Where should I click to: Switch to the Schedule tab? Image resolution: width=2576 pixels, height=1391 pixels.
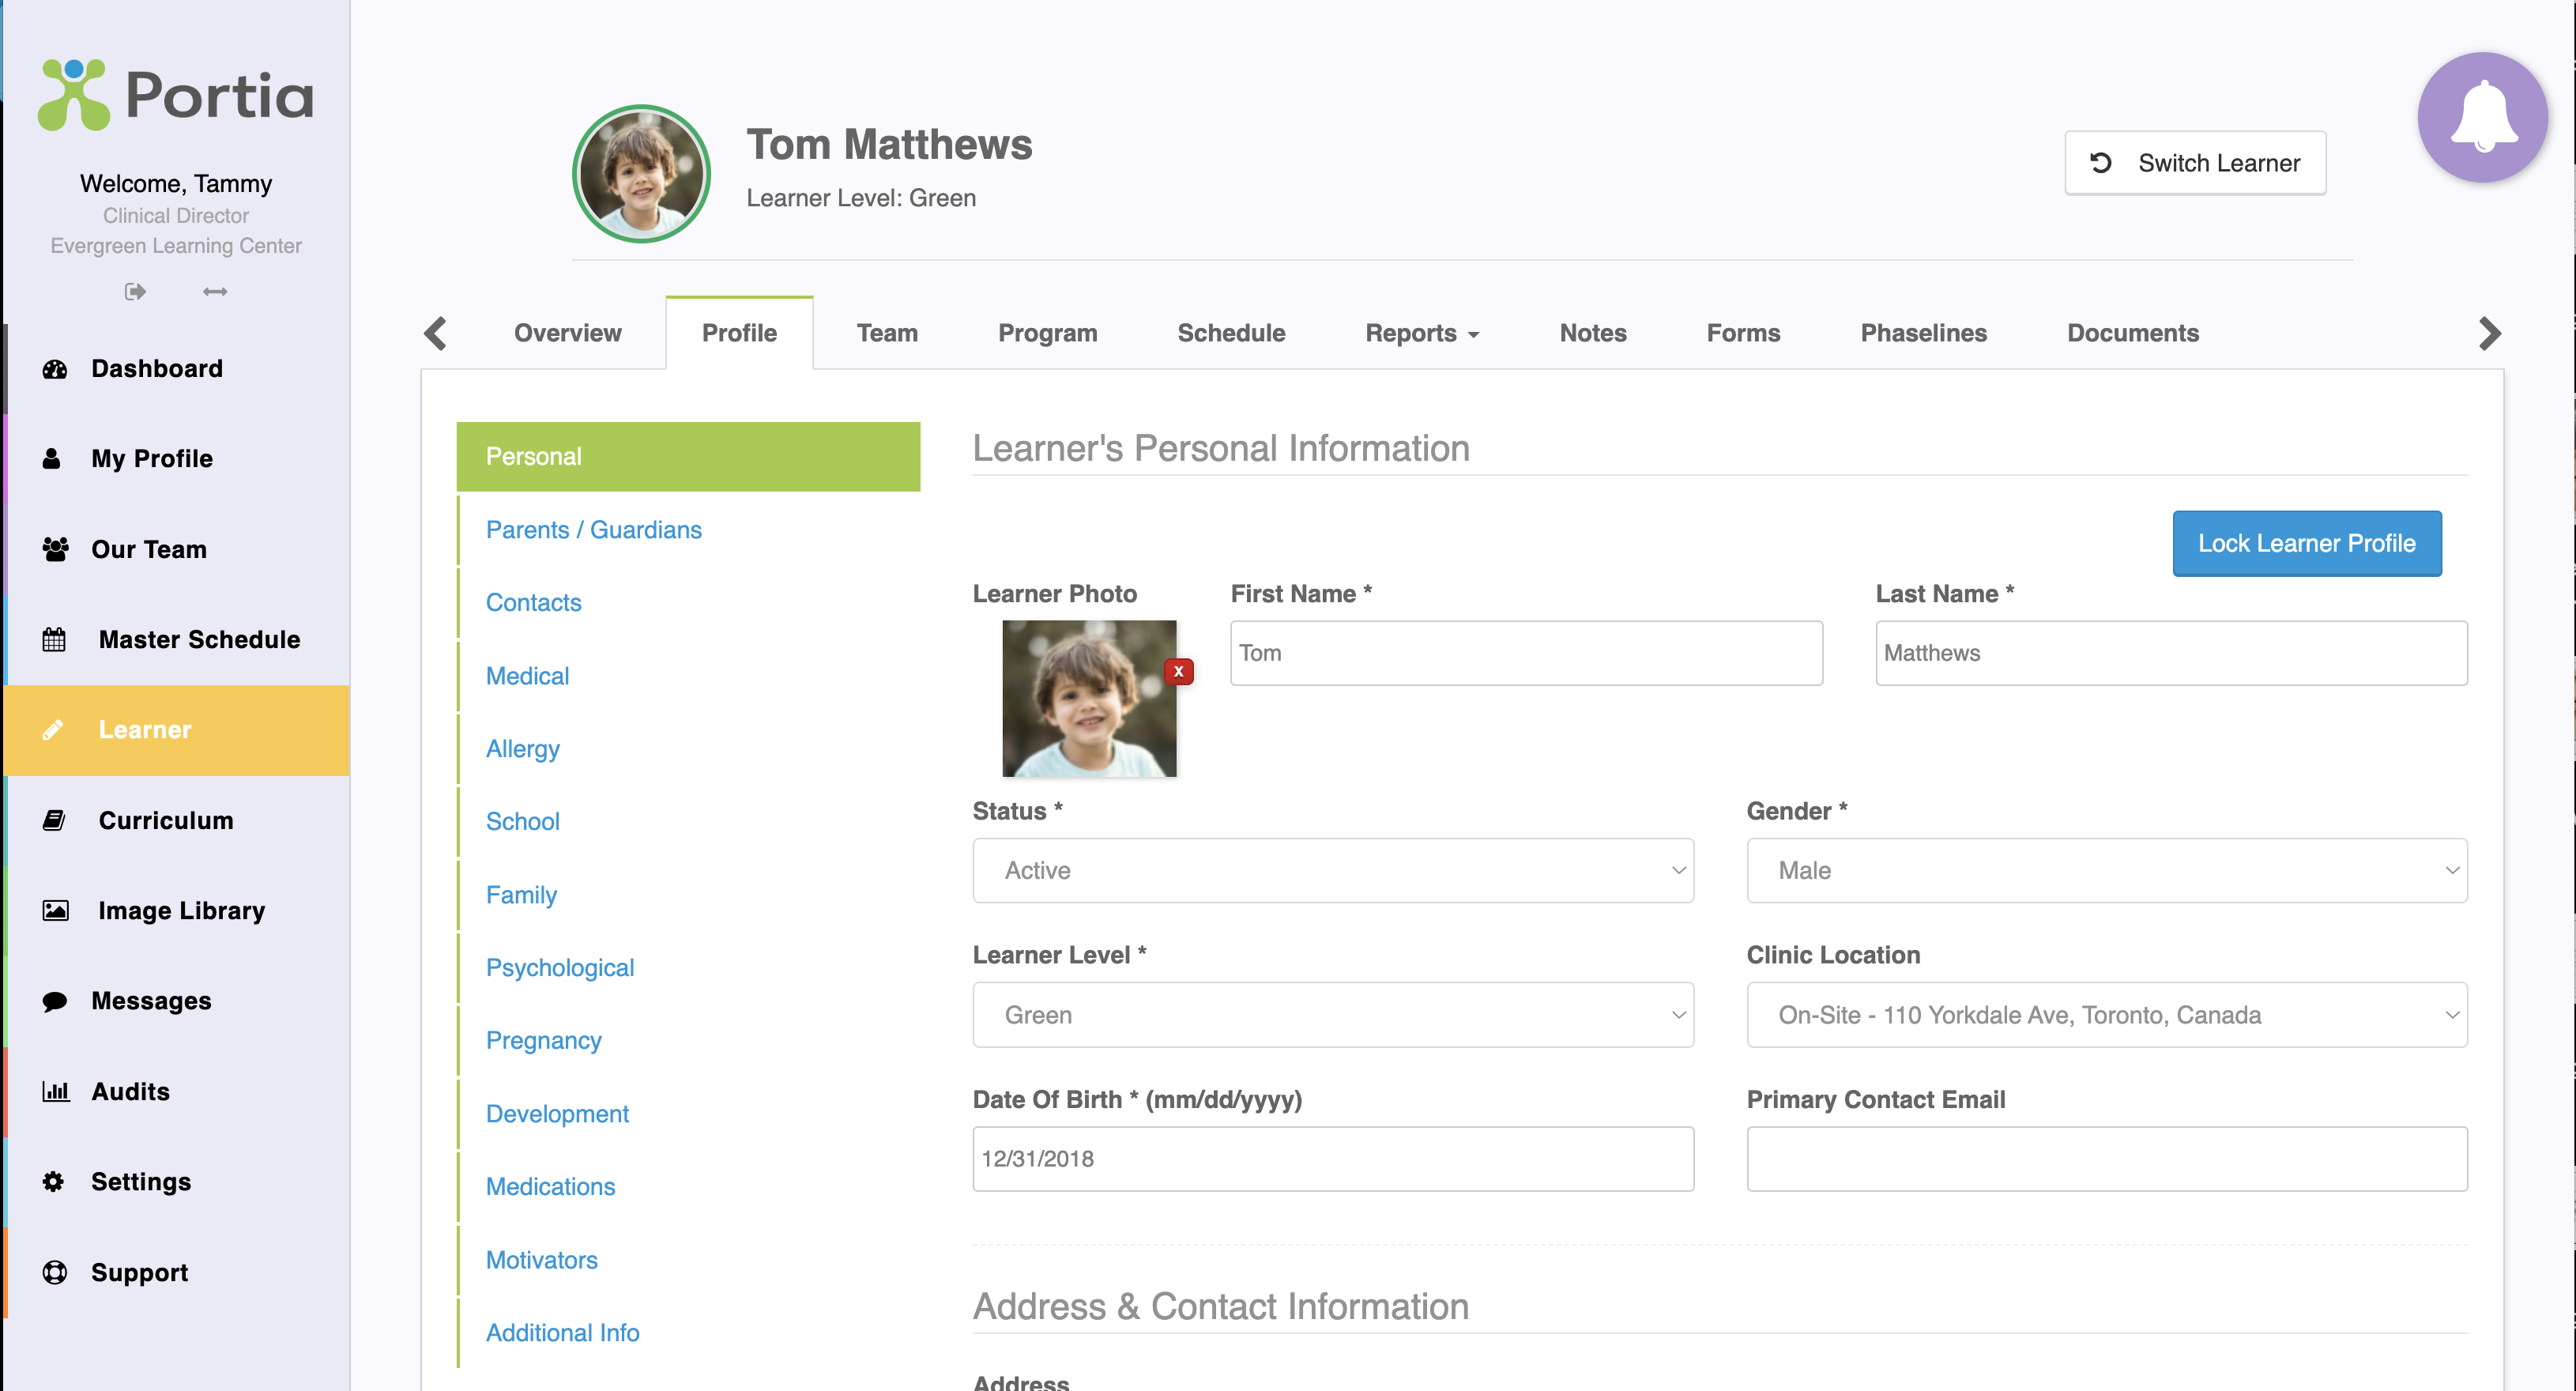1230,333
